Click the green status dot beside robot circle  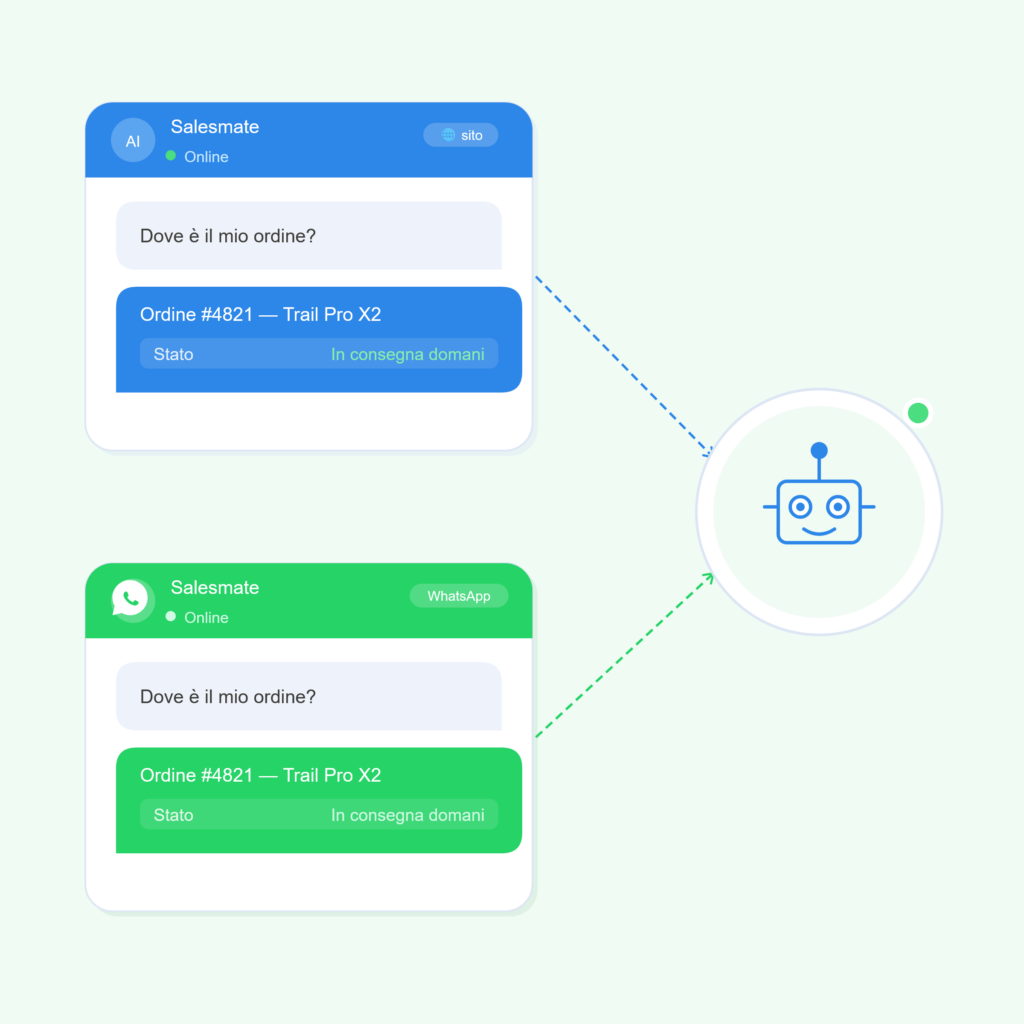(x=918, y=413)
